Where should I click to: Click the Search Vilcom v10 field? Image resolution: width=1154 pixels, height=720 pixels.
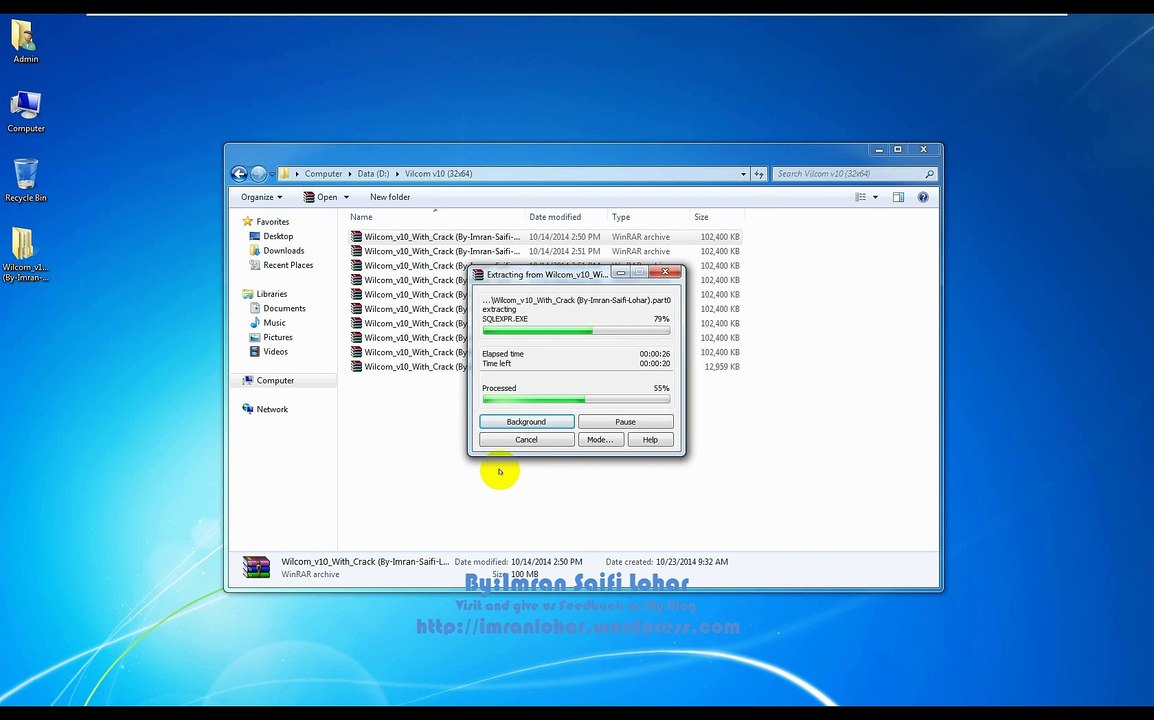tap(846, 174)
